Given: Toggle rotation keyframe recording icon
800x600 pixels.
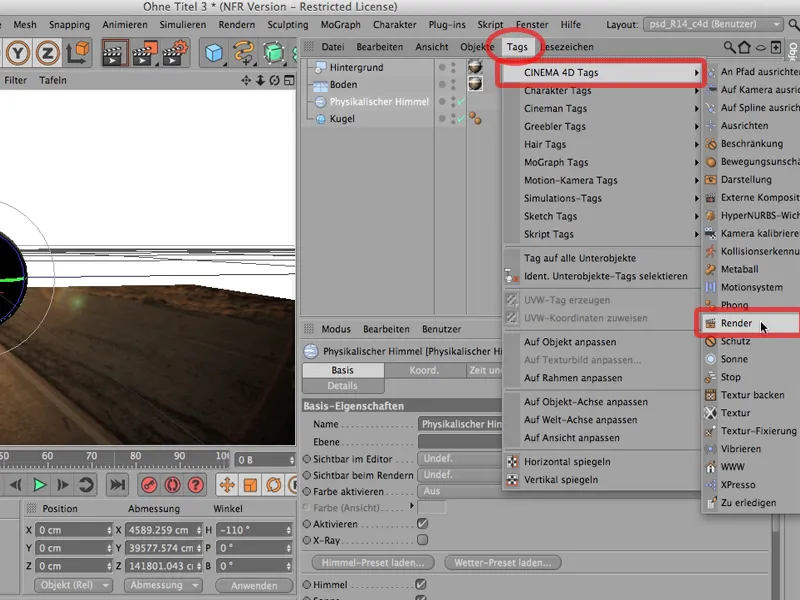Looking at the screenshot, I should (273, 485).
